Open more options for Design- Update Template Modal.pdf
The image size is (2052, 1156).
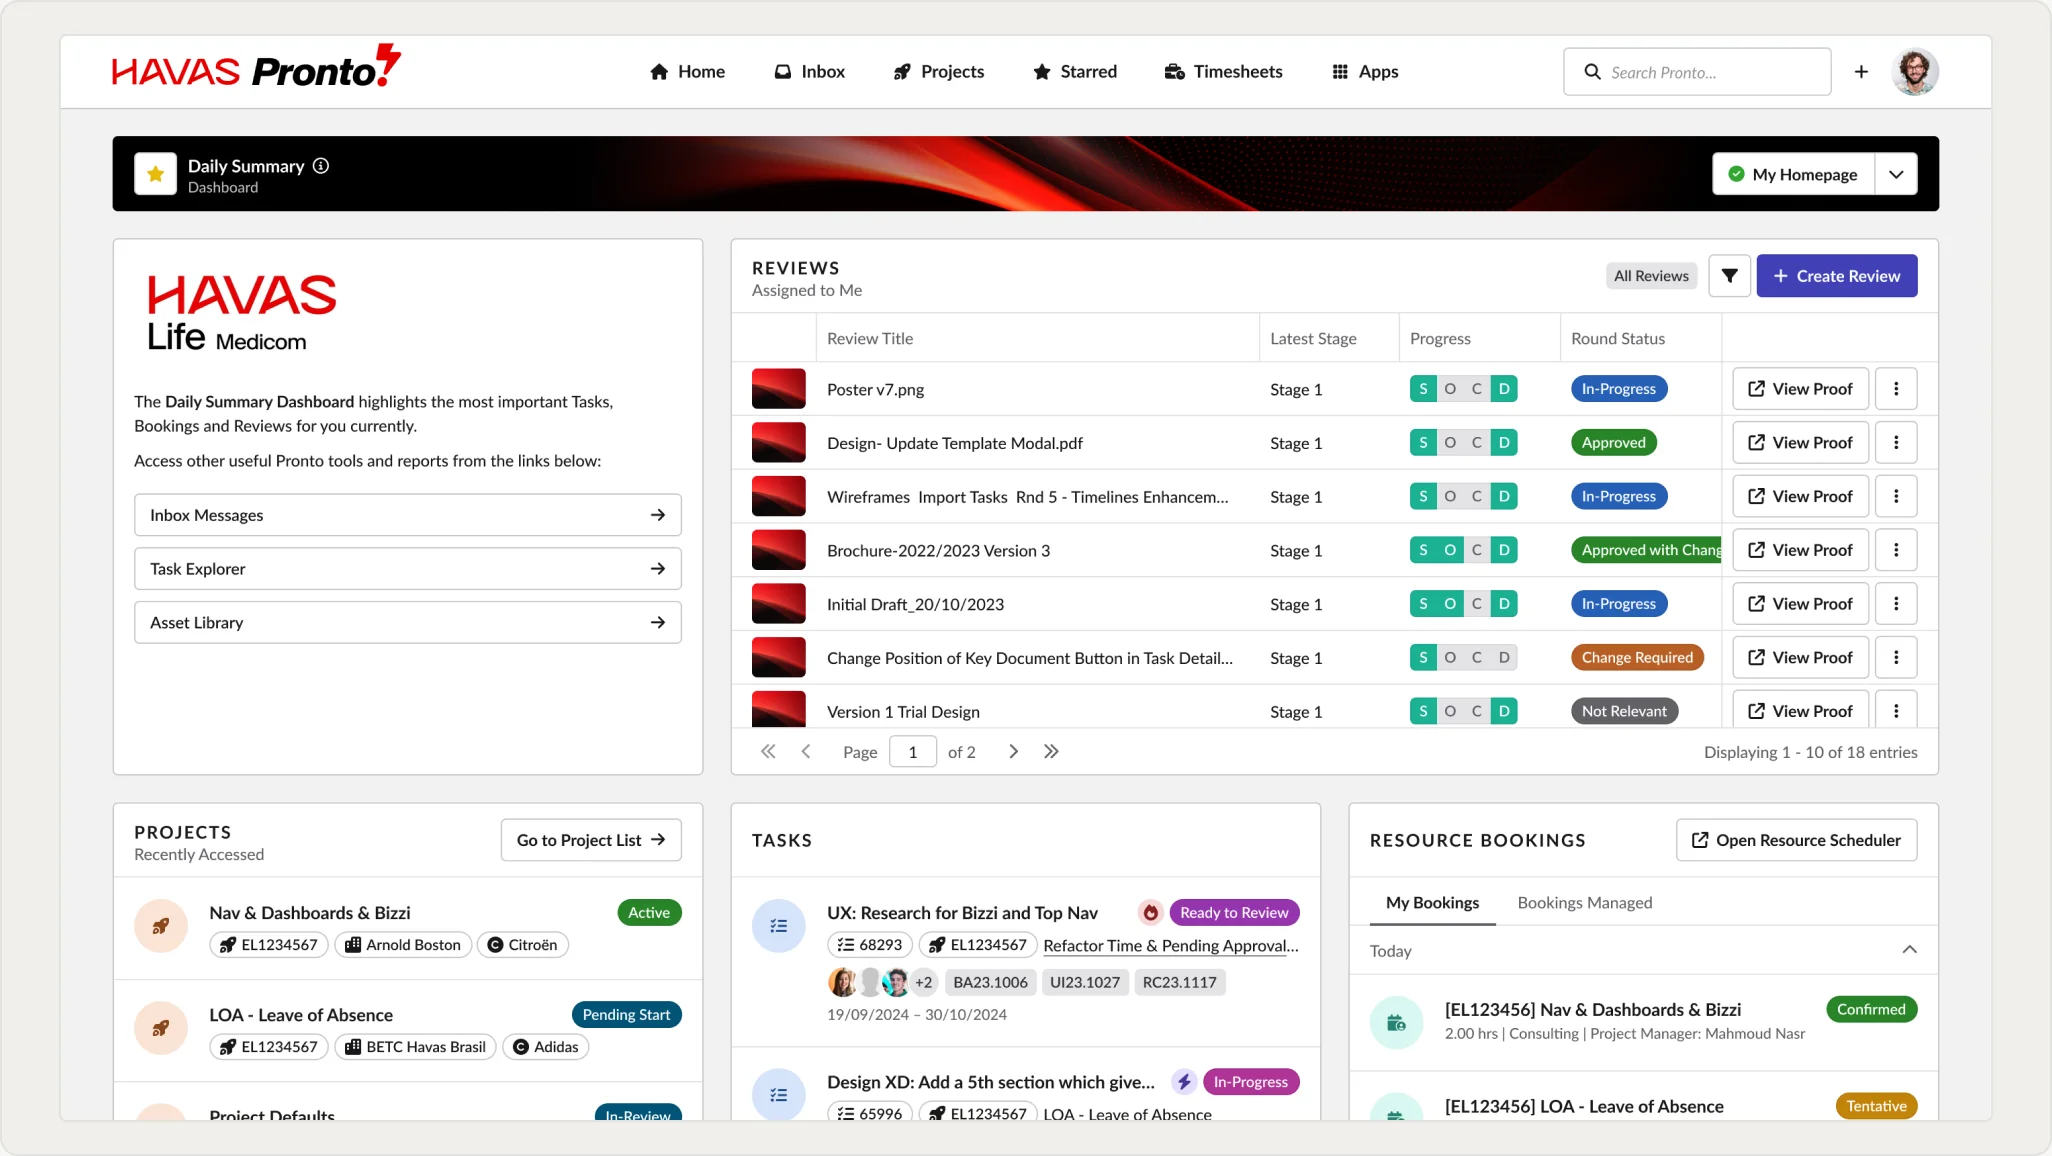[1896, 443]
